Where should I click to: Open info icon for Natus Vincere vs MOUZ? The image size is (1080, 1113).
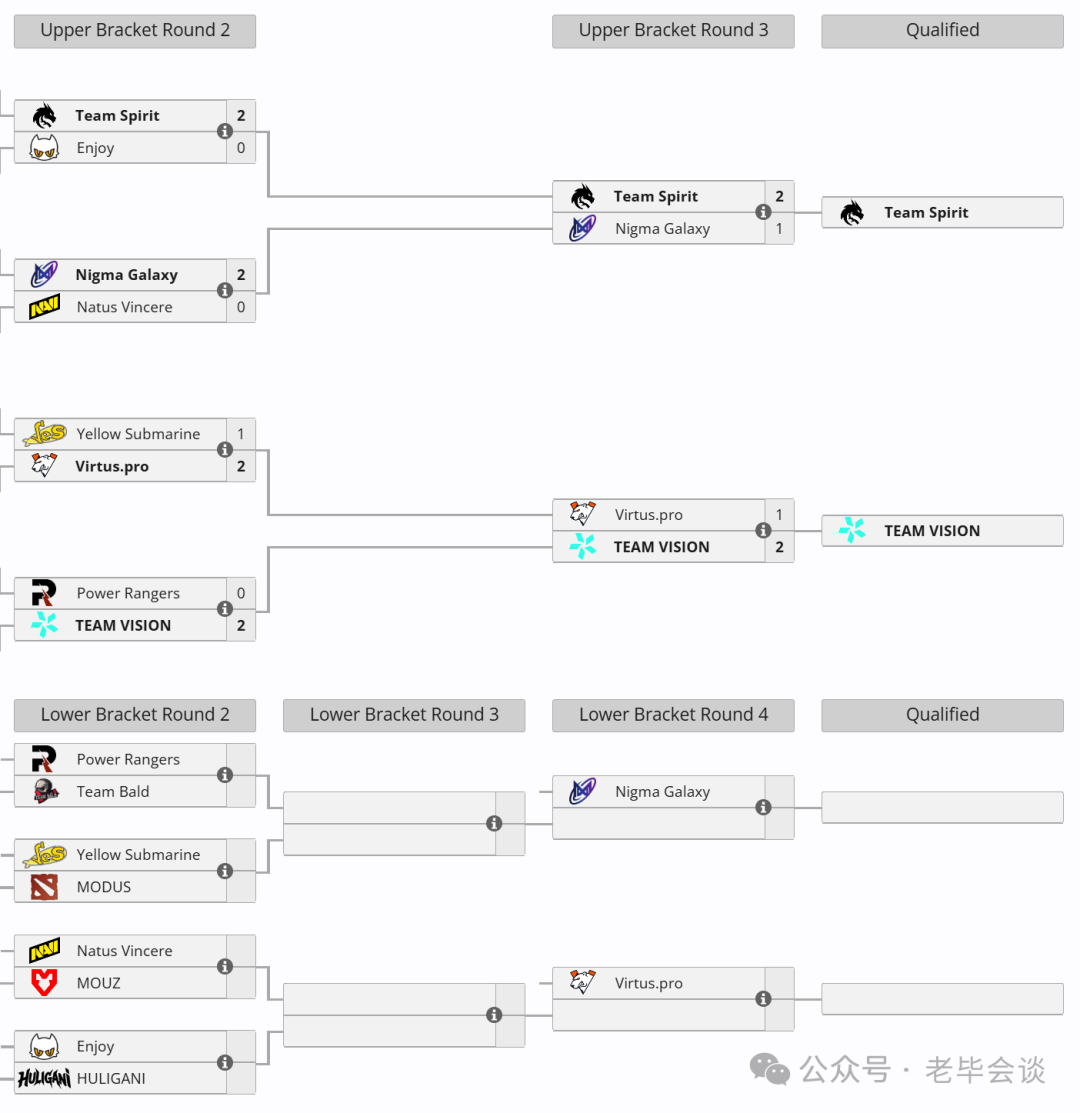point(225,966)
